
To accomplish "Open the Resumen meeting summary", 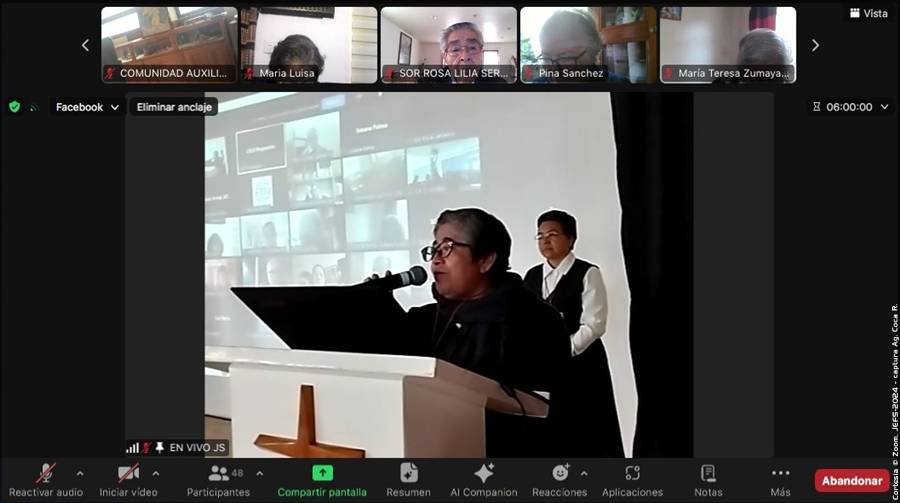I will tap(408, 481).
